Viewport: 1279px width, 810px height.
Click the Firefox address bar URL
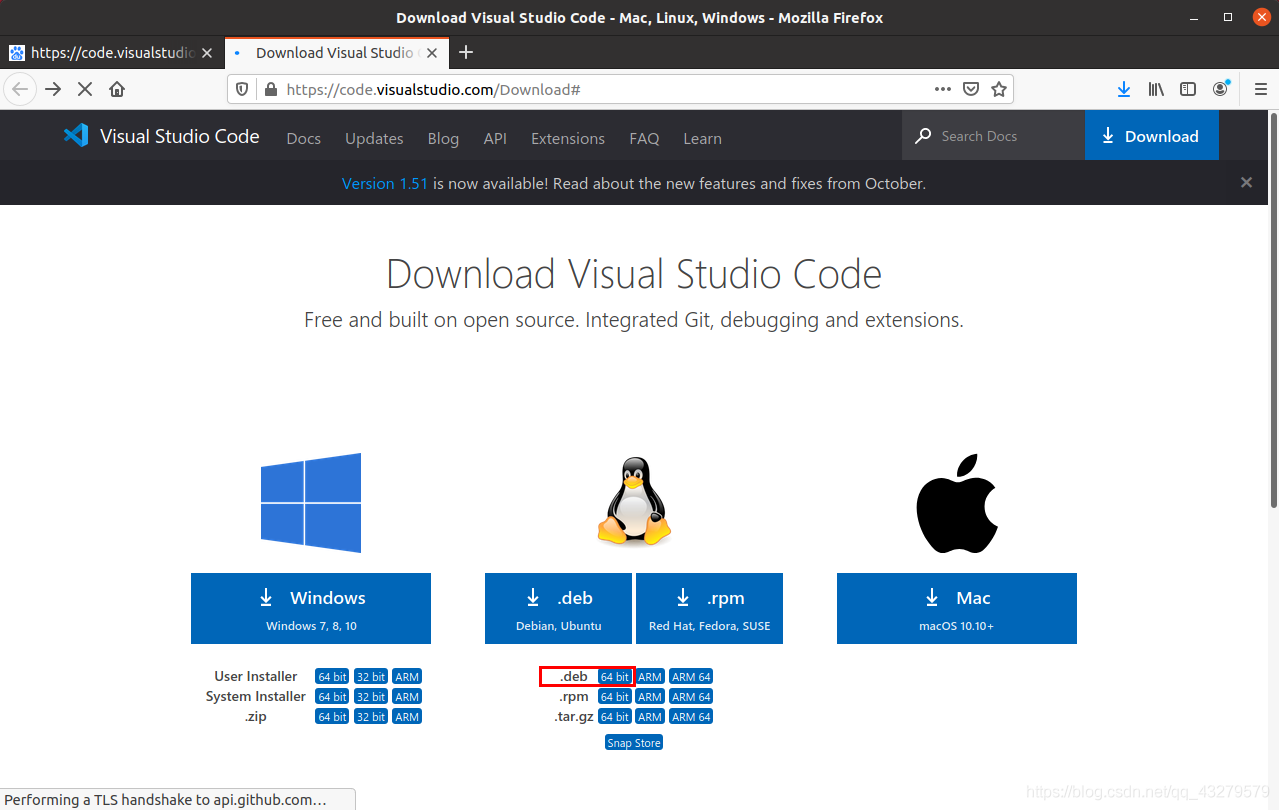pyautogui.click(x=433, y=89)
